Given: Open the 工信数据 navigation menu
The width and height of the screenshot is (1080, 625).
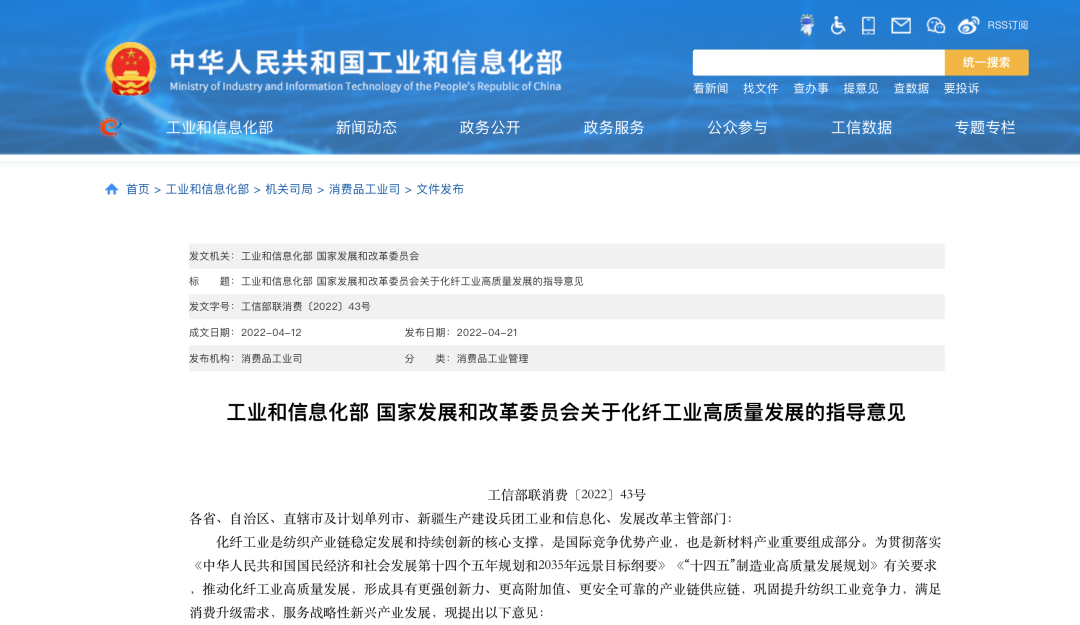Looking at the screenshot, I should (862, 127).
